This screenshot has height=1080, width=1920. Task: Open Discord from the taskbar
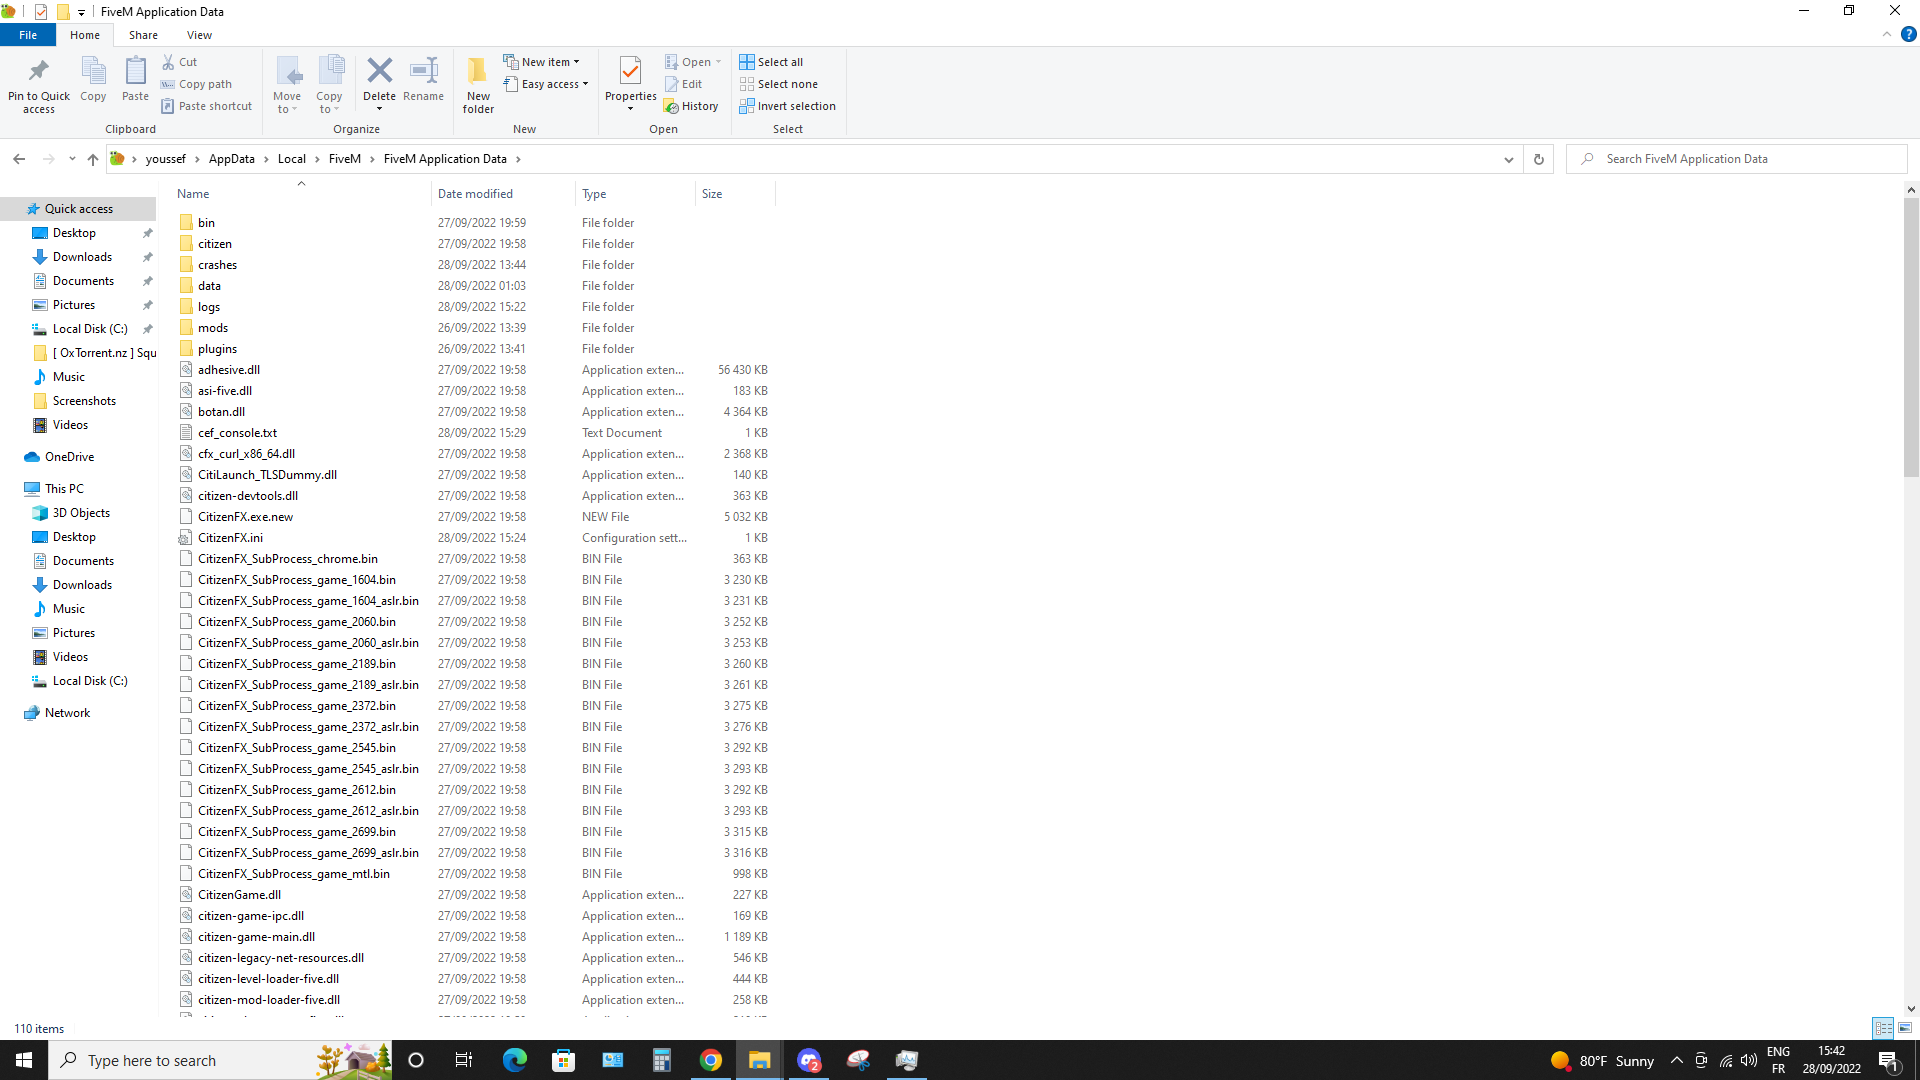[809, 1060]
